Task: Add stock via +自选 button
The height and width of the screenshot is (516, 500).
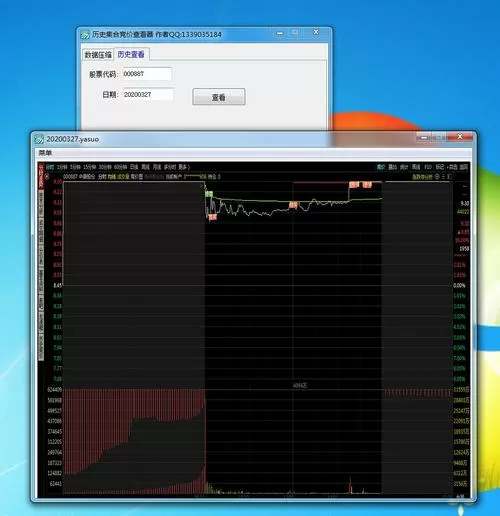Action: point(452,167)
